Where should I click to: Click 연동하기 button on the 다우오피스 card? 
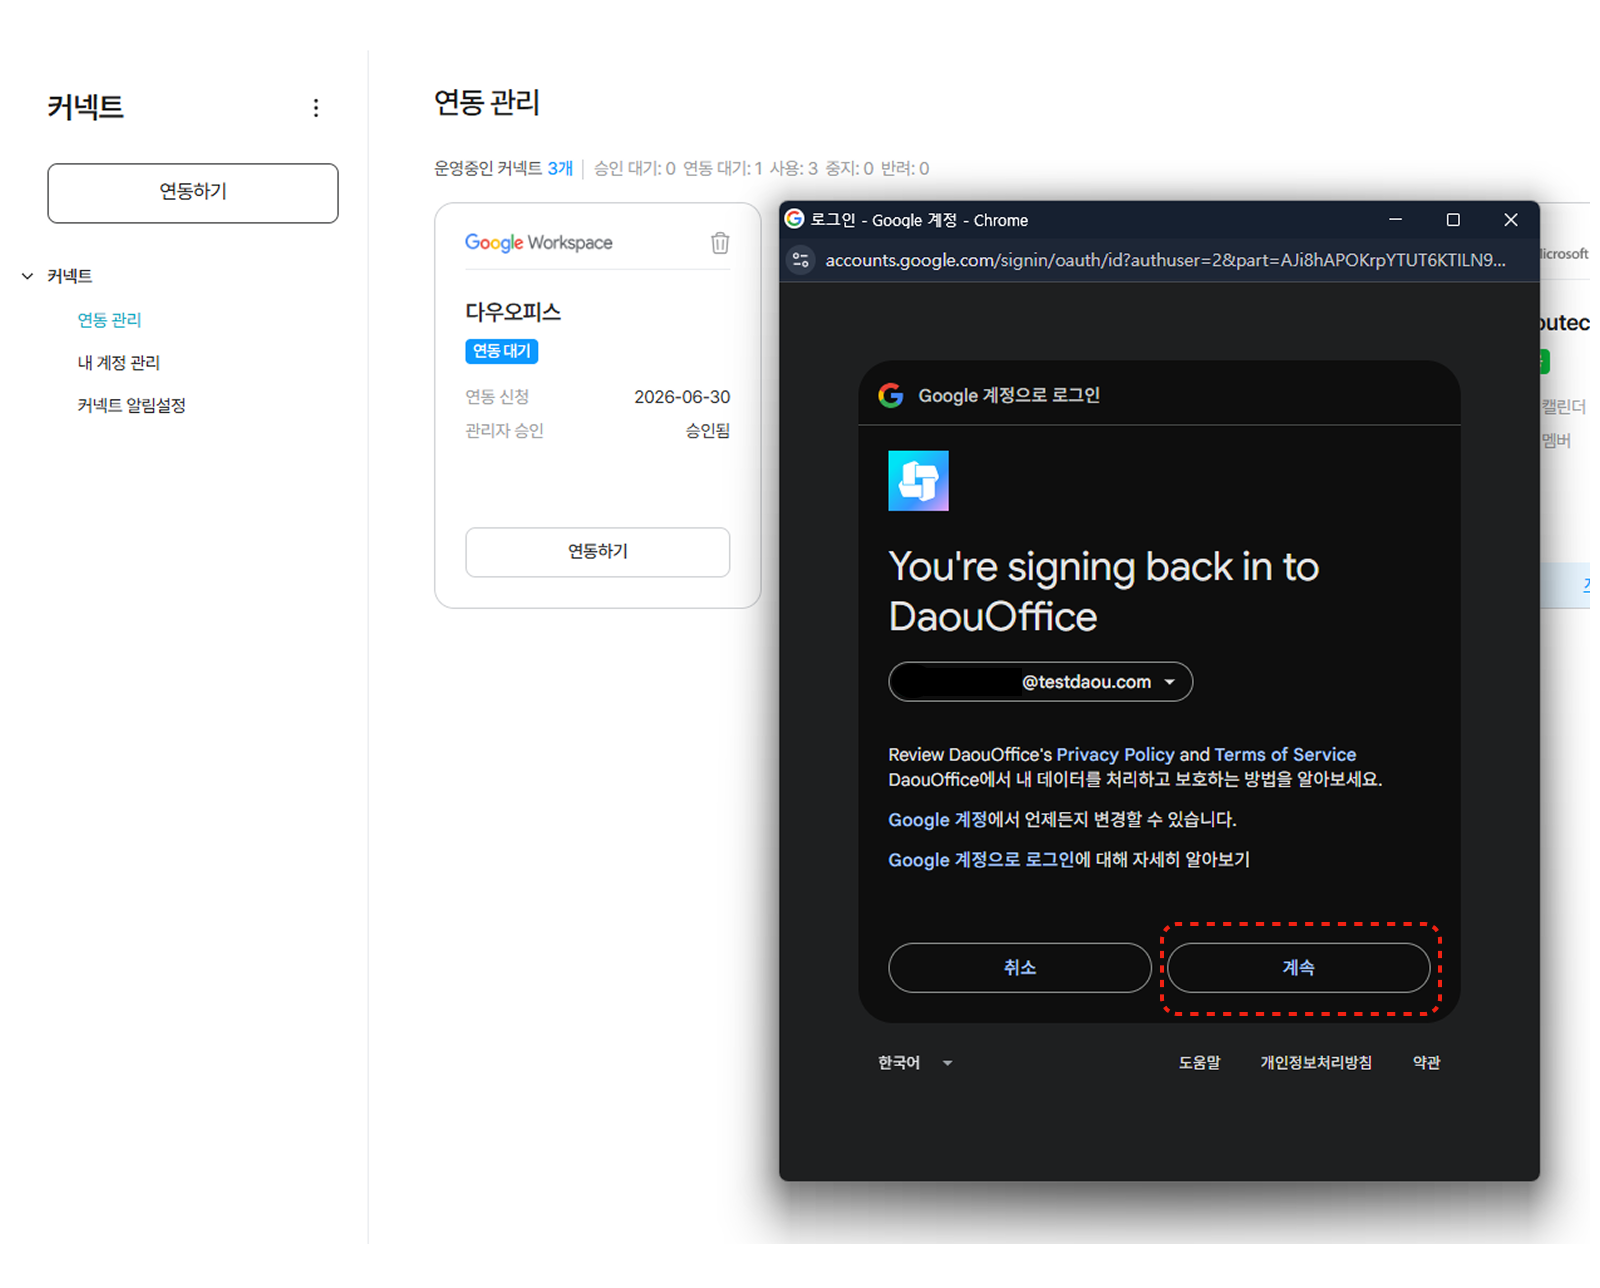coord(598,552)
